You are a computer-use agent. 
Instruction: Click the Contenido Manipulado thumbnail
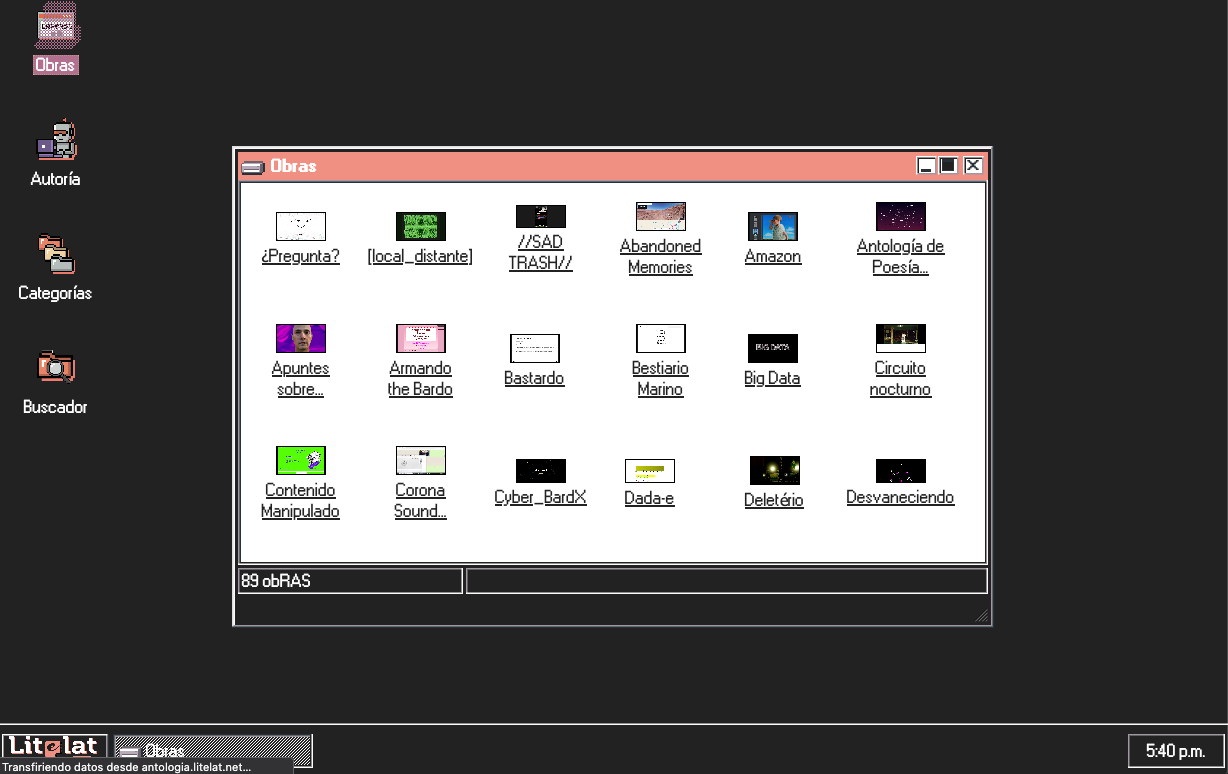pos(300,460)
